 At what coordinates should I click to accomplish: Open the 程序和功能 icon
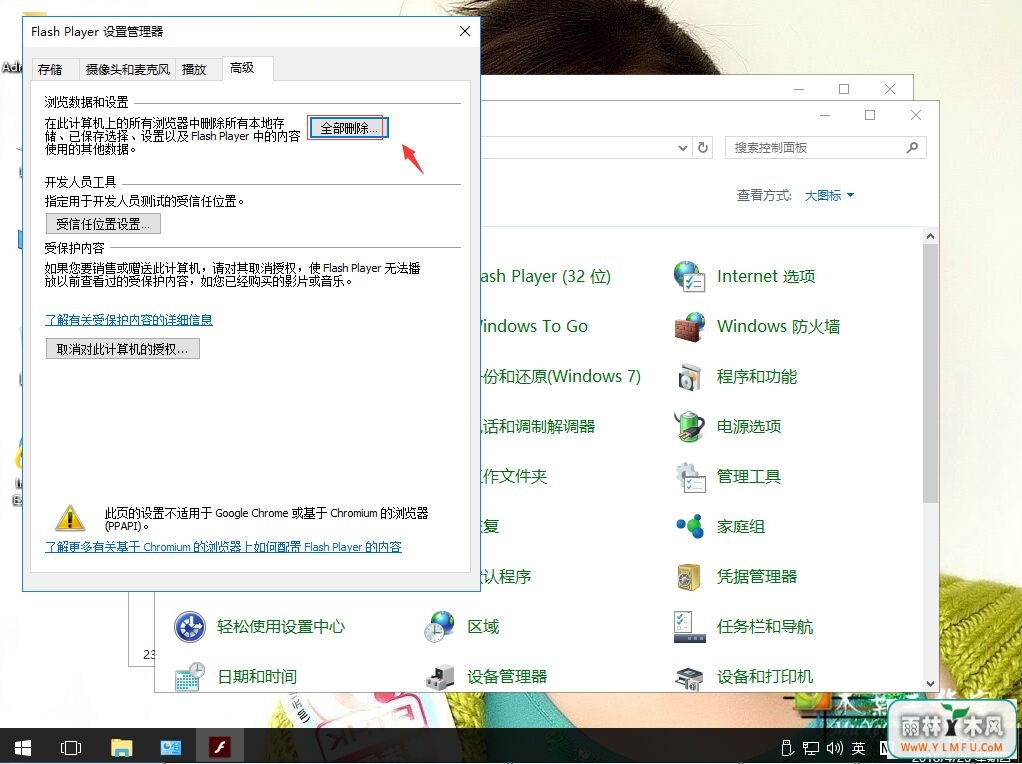(690, 377)
